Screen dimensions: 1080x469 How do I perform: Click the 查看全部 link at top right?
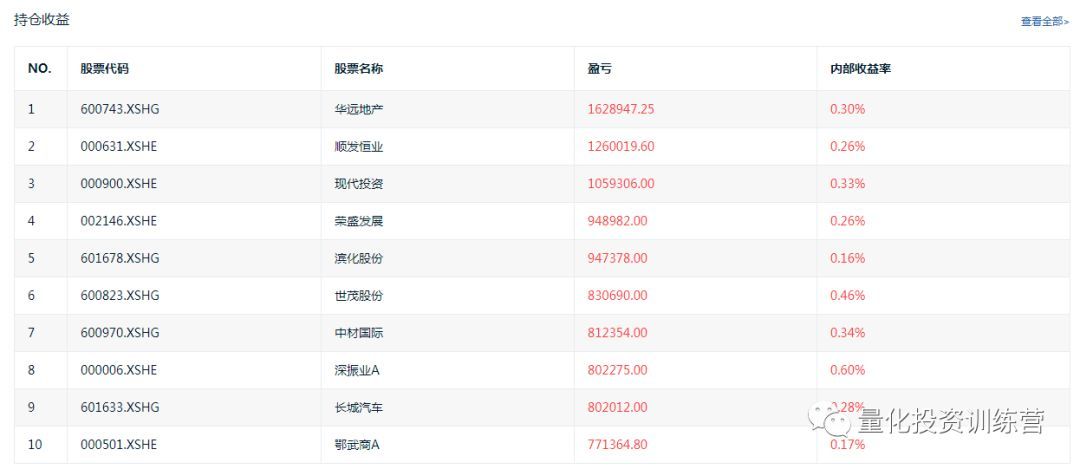point(1043,21)
